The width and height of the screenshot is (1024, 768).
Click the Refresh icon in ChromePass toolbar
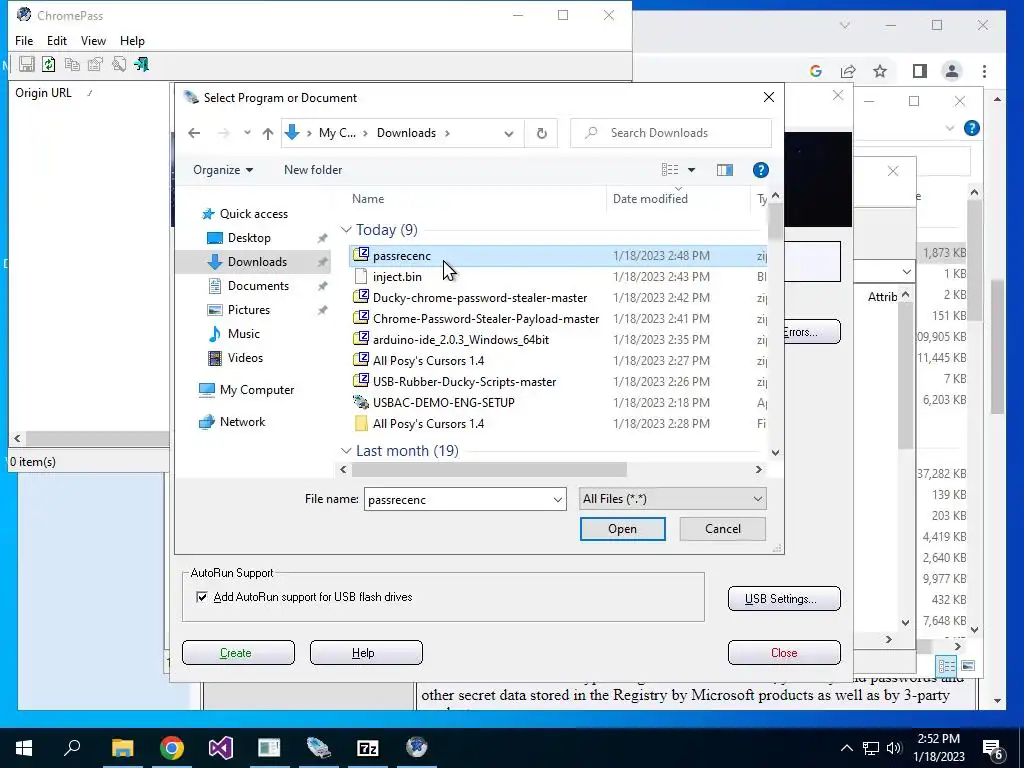click(x=49, y=64)
